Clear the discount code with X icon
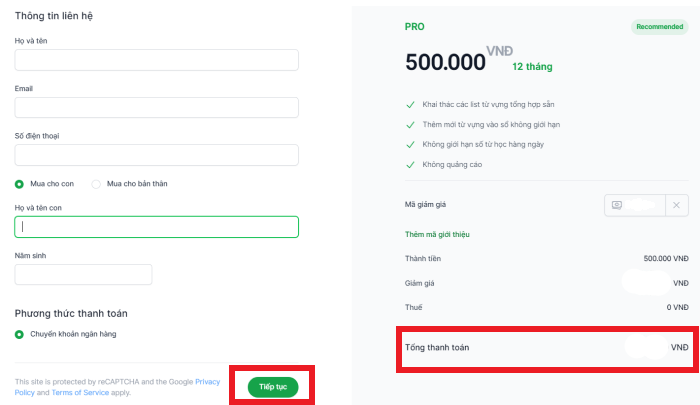 point(676,205)
